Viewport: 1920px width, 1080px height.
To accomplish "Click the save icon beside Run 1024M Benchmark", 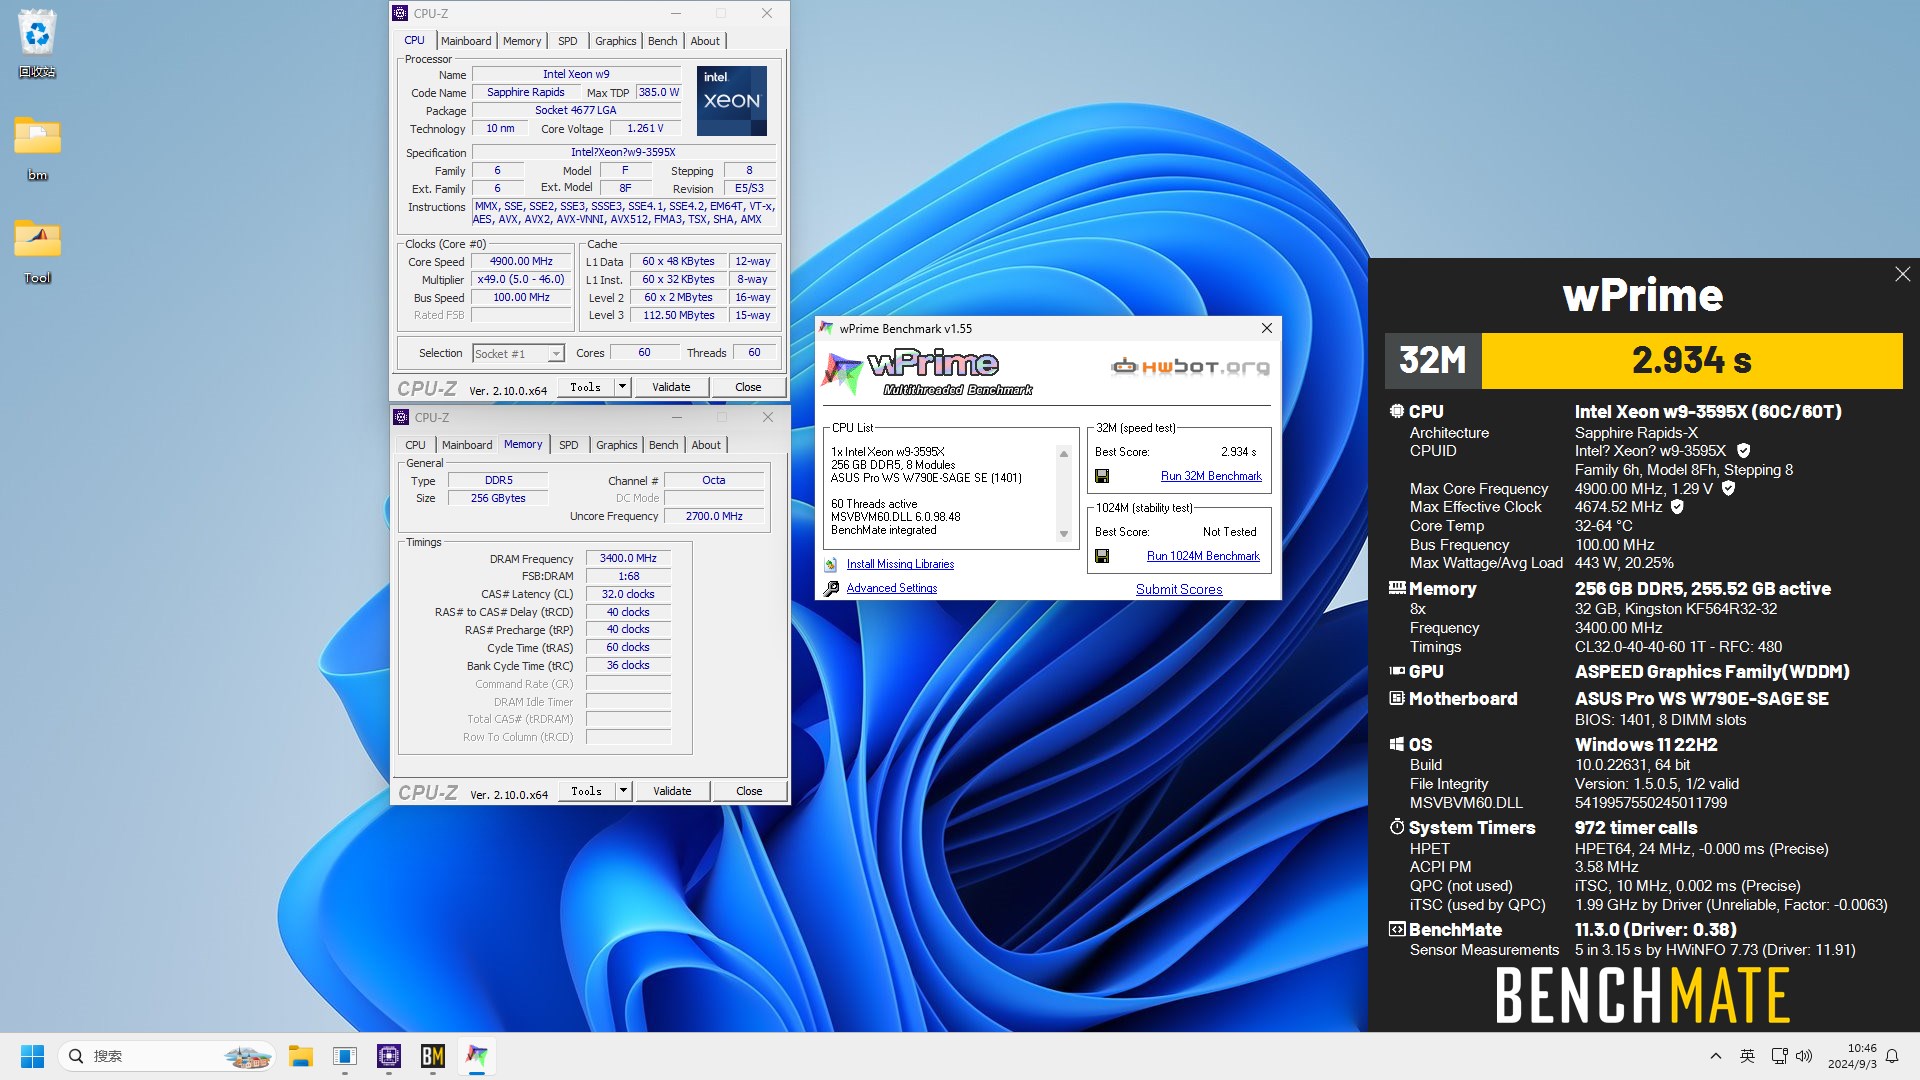I will (1102, 556).
